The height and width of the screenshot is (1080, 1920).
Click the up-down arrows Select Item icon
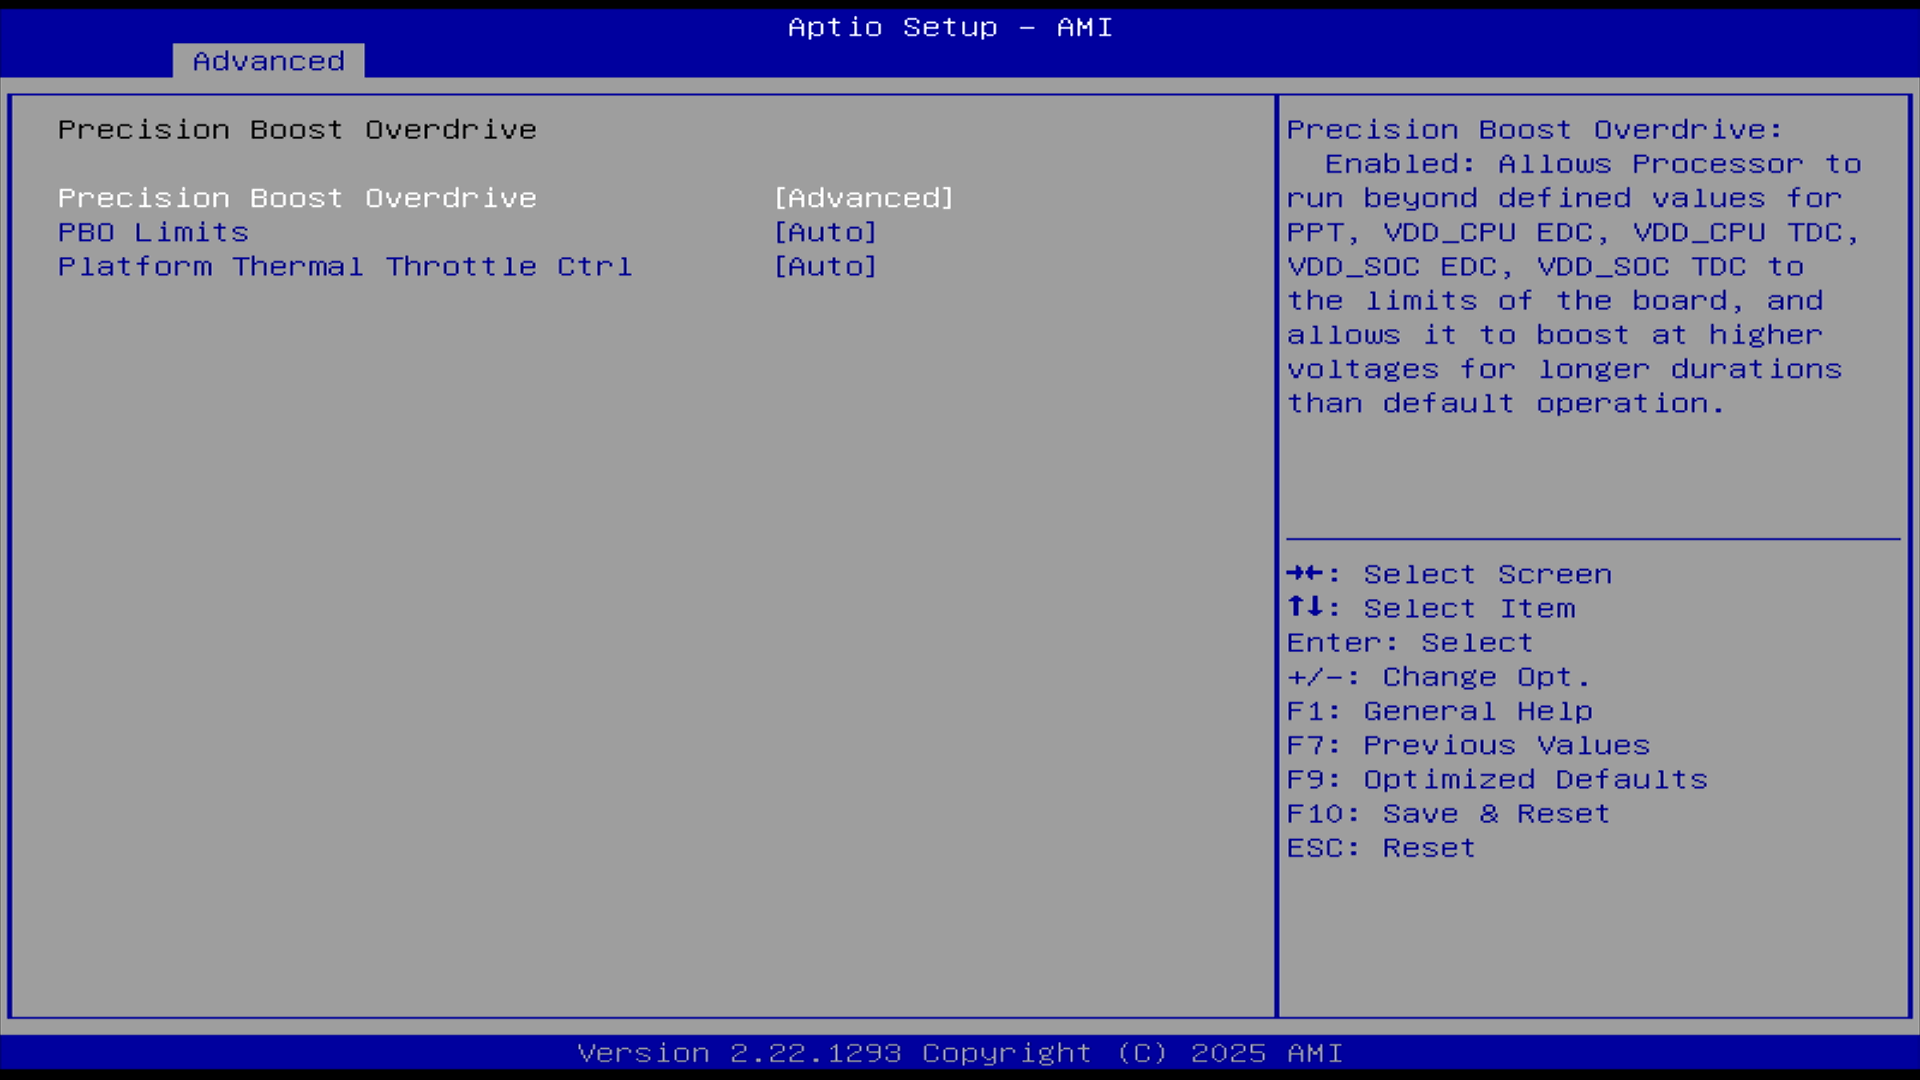point(1304,607)
